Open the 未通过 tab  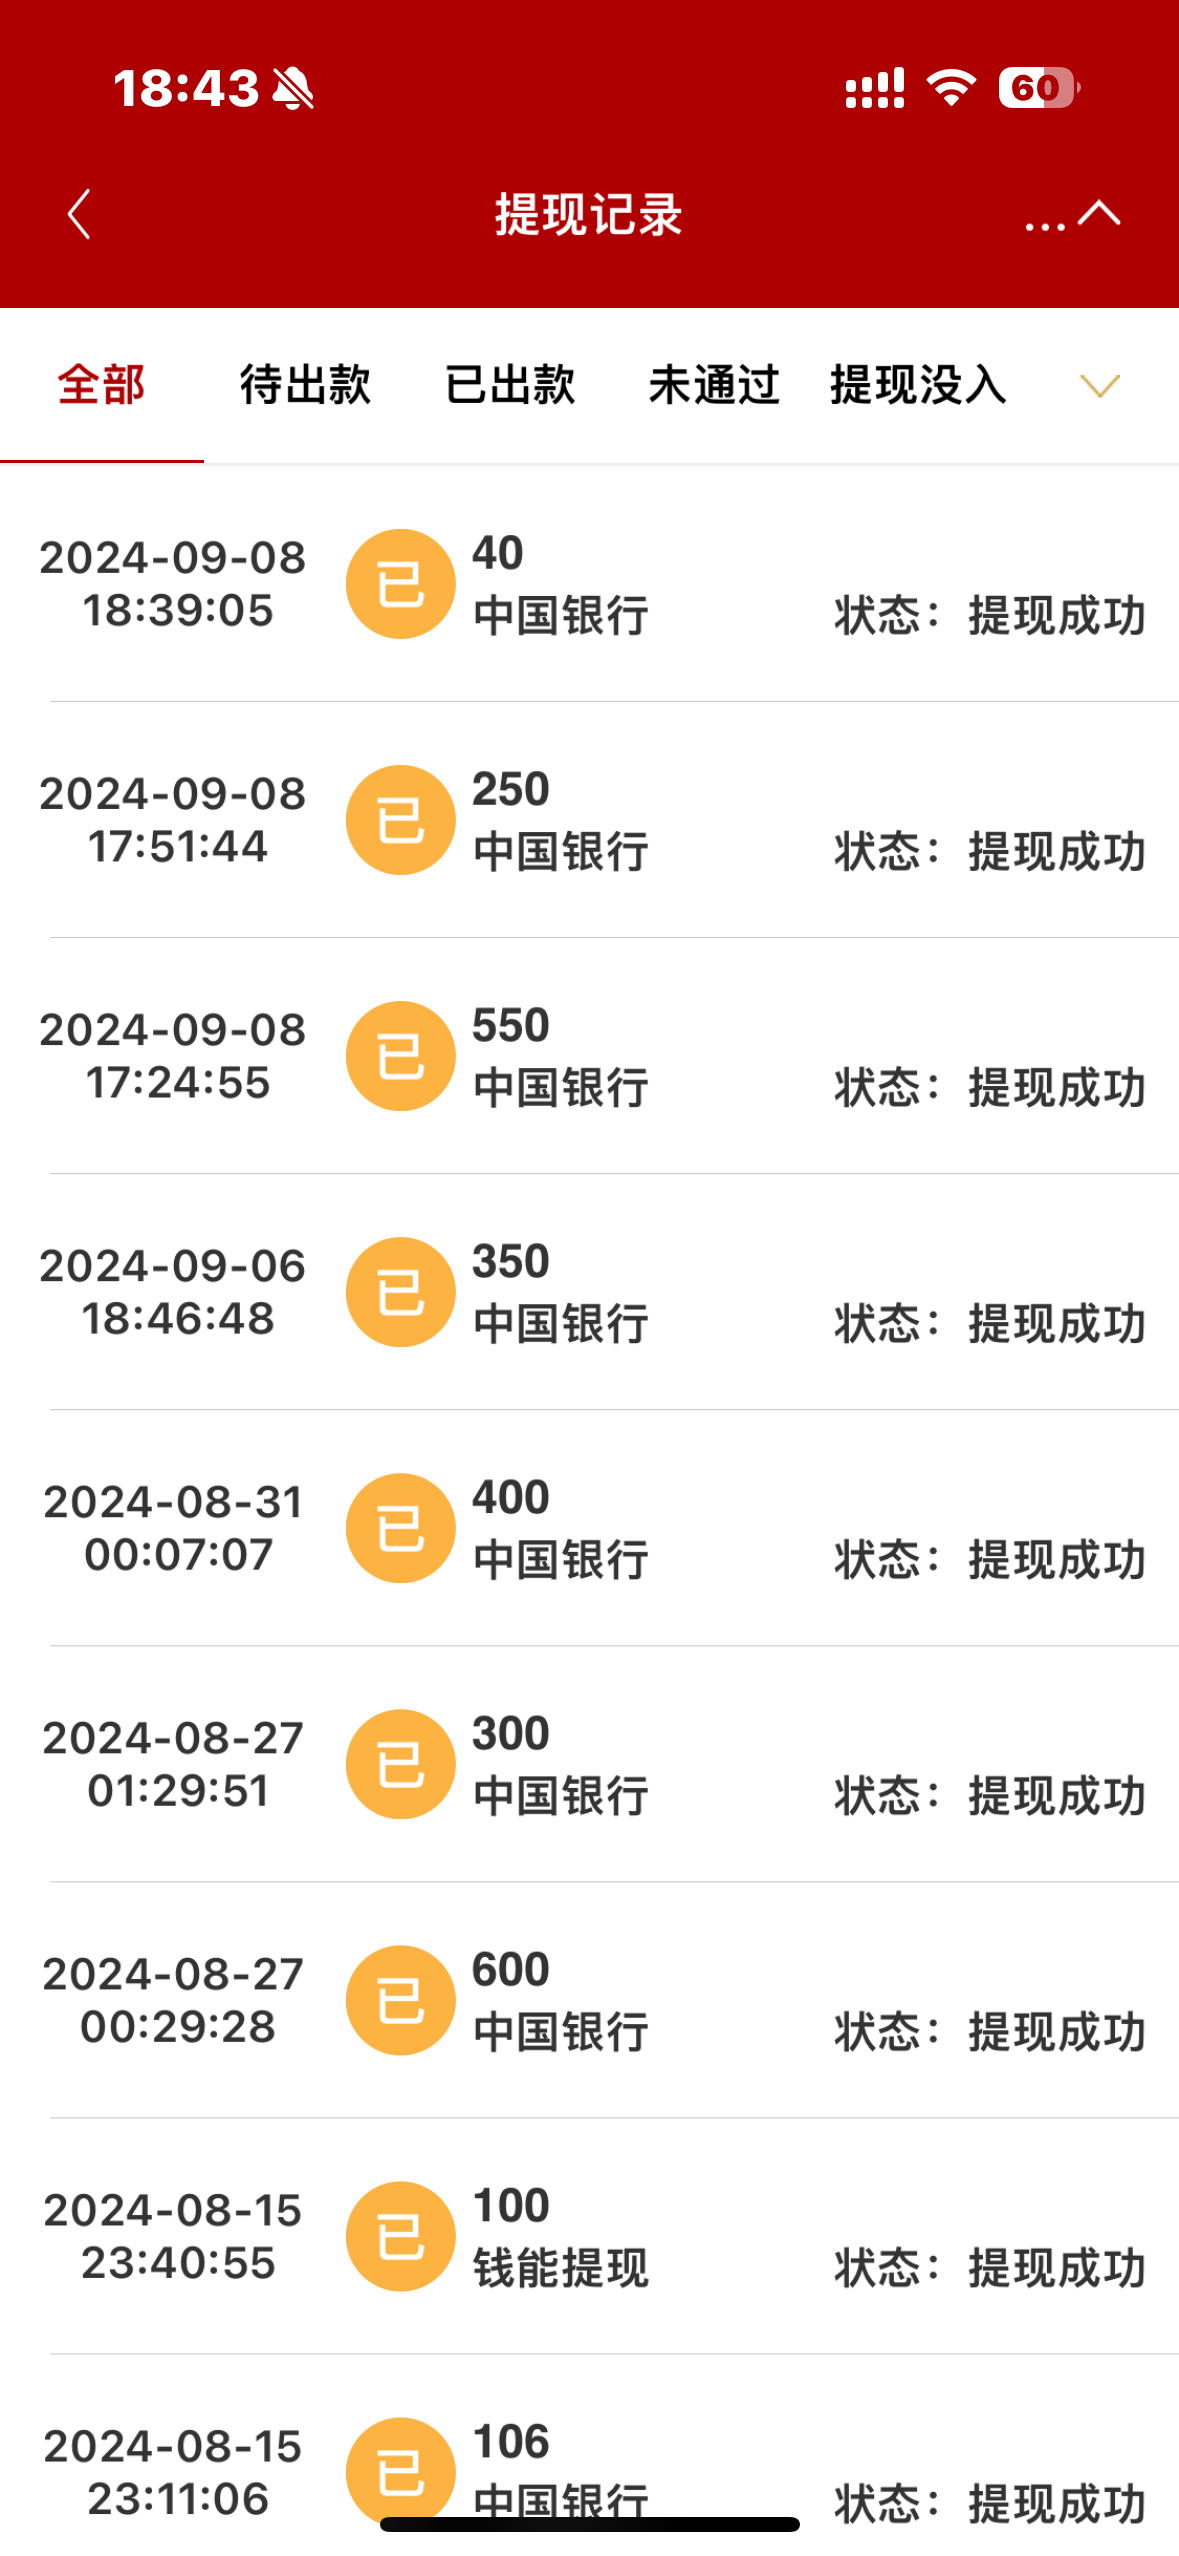(713, 385)
